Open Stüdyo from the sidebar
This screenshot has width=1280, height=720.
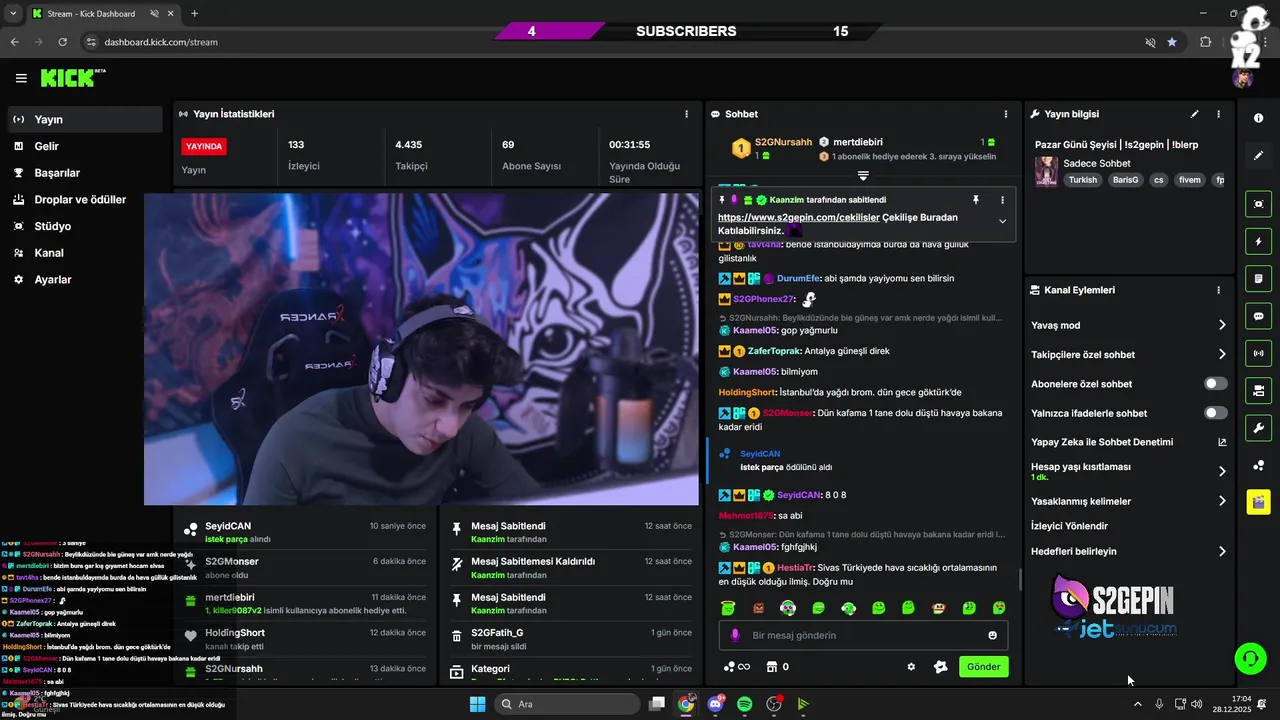point(84,226)
